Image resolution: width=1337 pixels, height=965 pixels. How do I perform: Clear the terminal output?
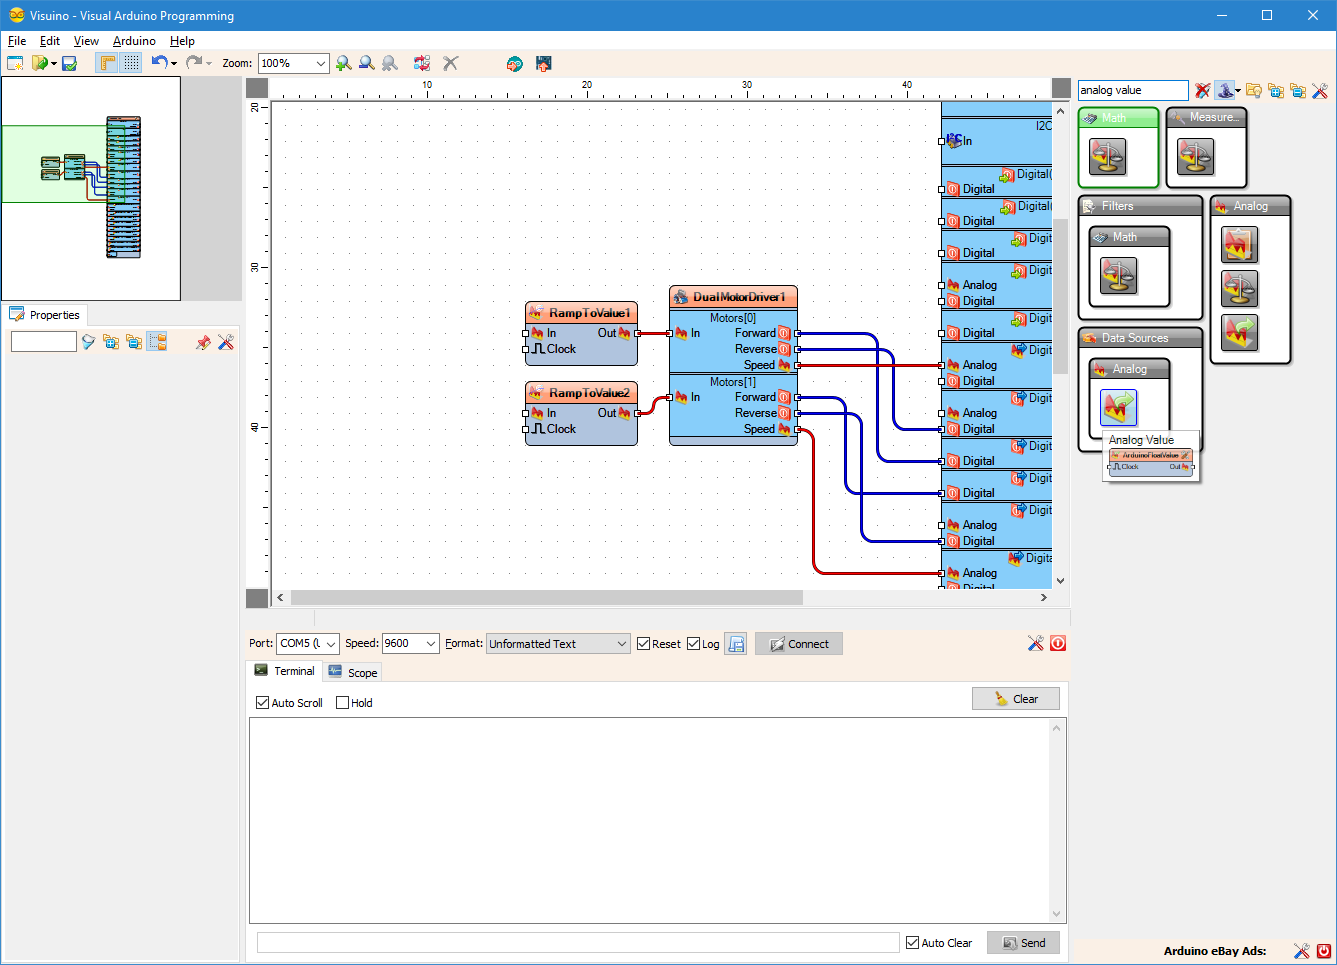point(1016,698)
